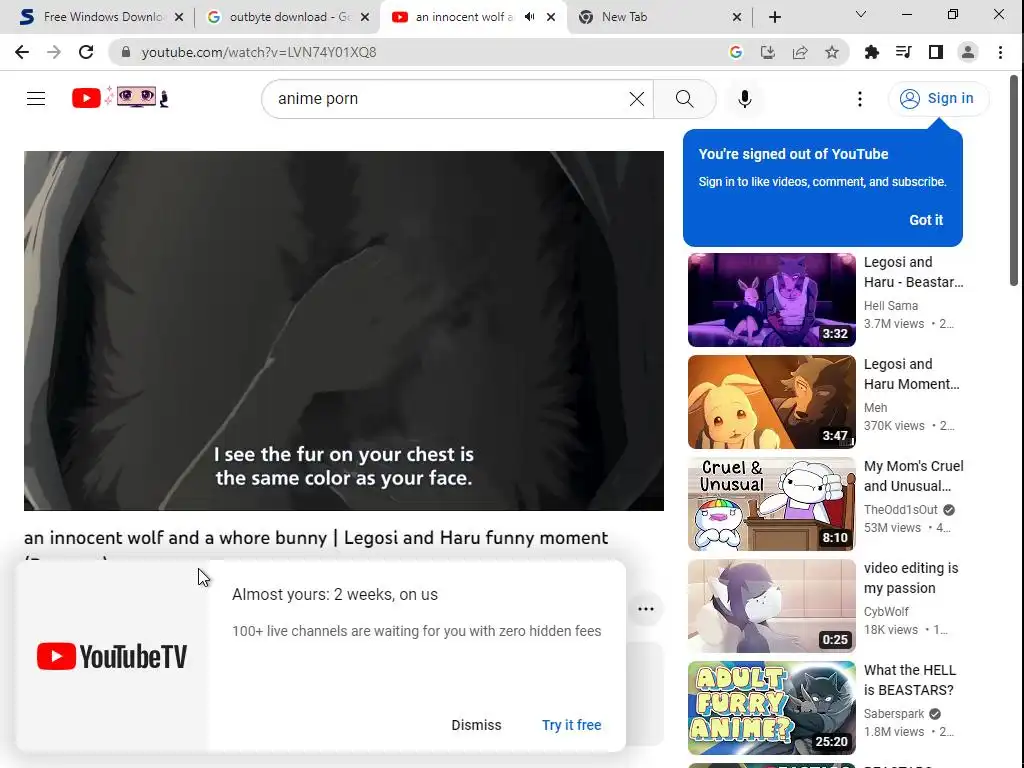The height and width of the screenshot is (768, 1024).
Task: View site info via lock icon
Action: click(x=126, y=52)
